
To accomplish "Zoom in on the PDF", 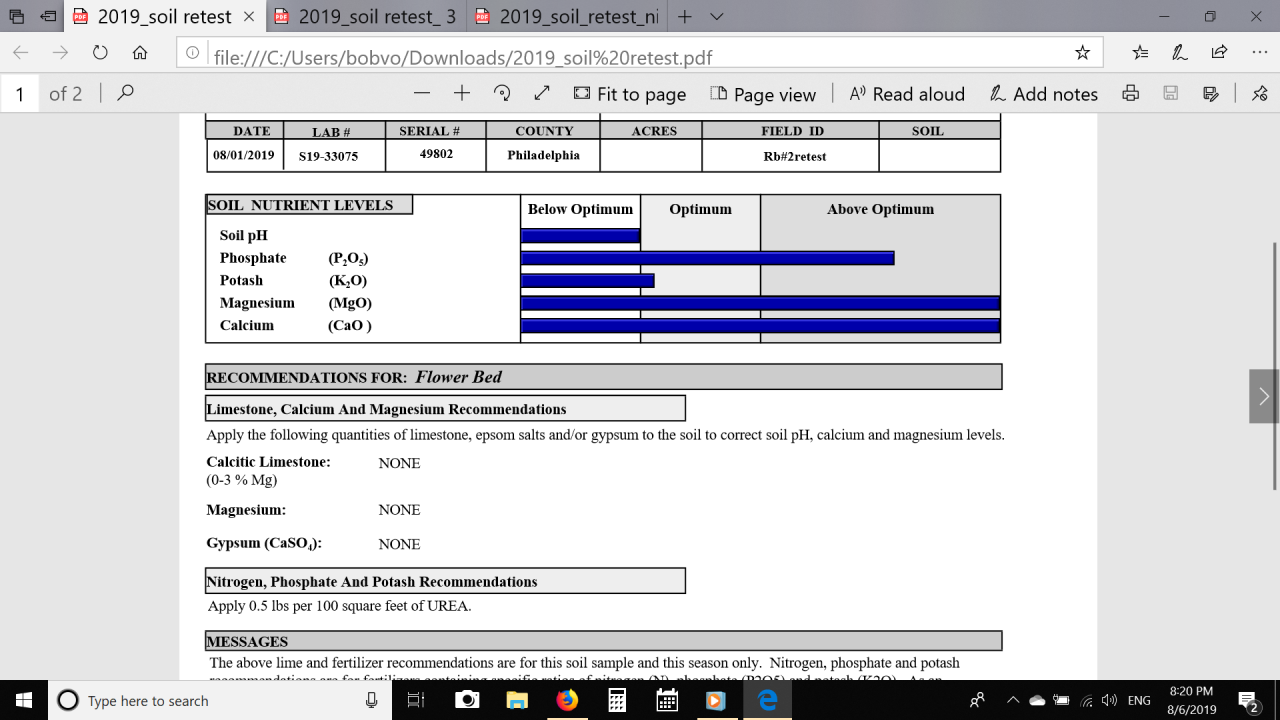I will coord(462,93).
